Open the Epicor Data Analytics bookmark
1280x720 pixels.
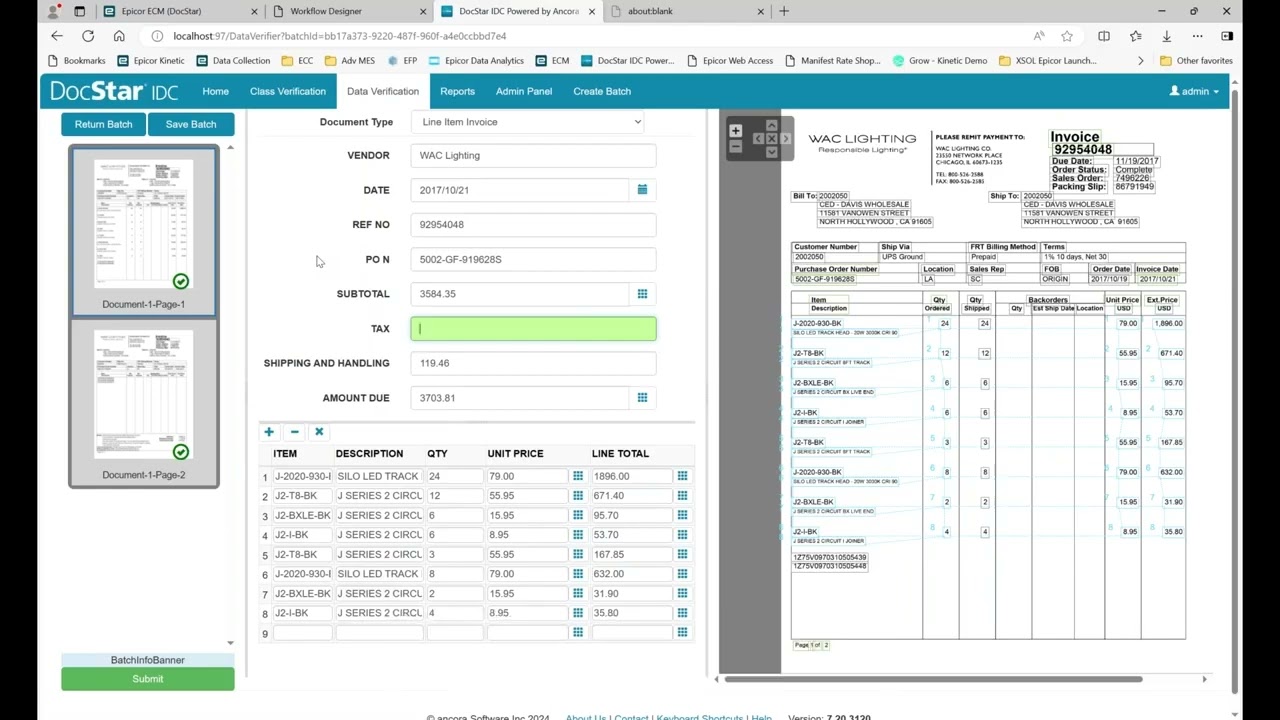point(476,60)
